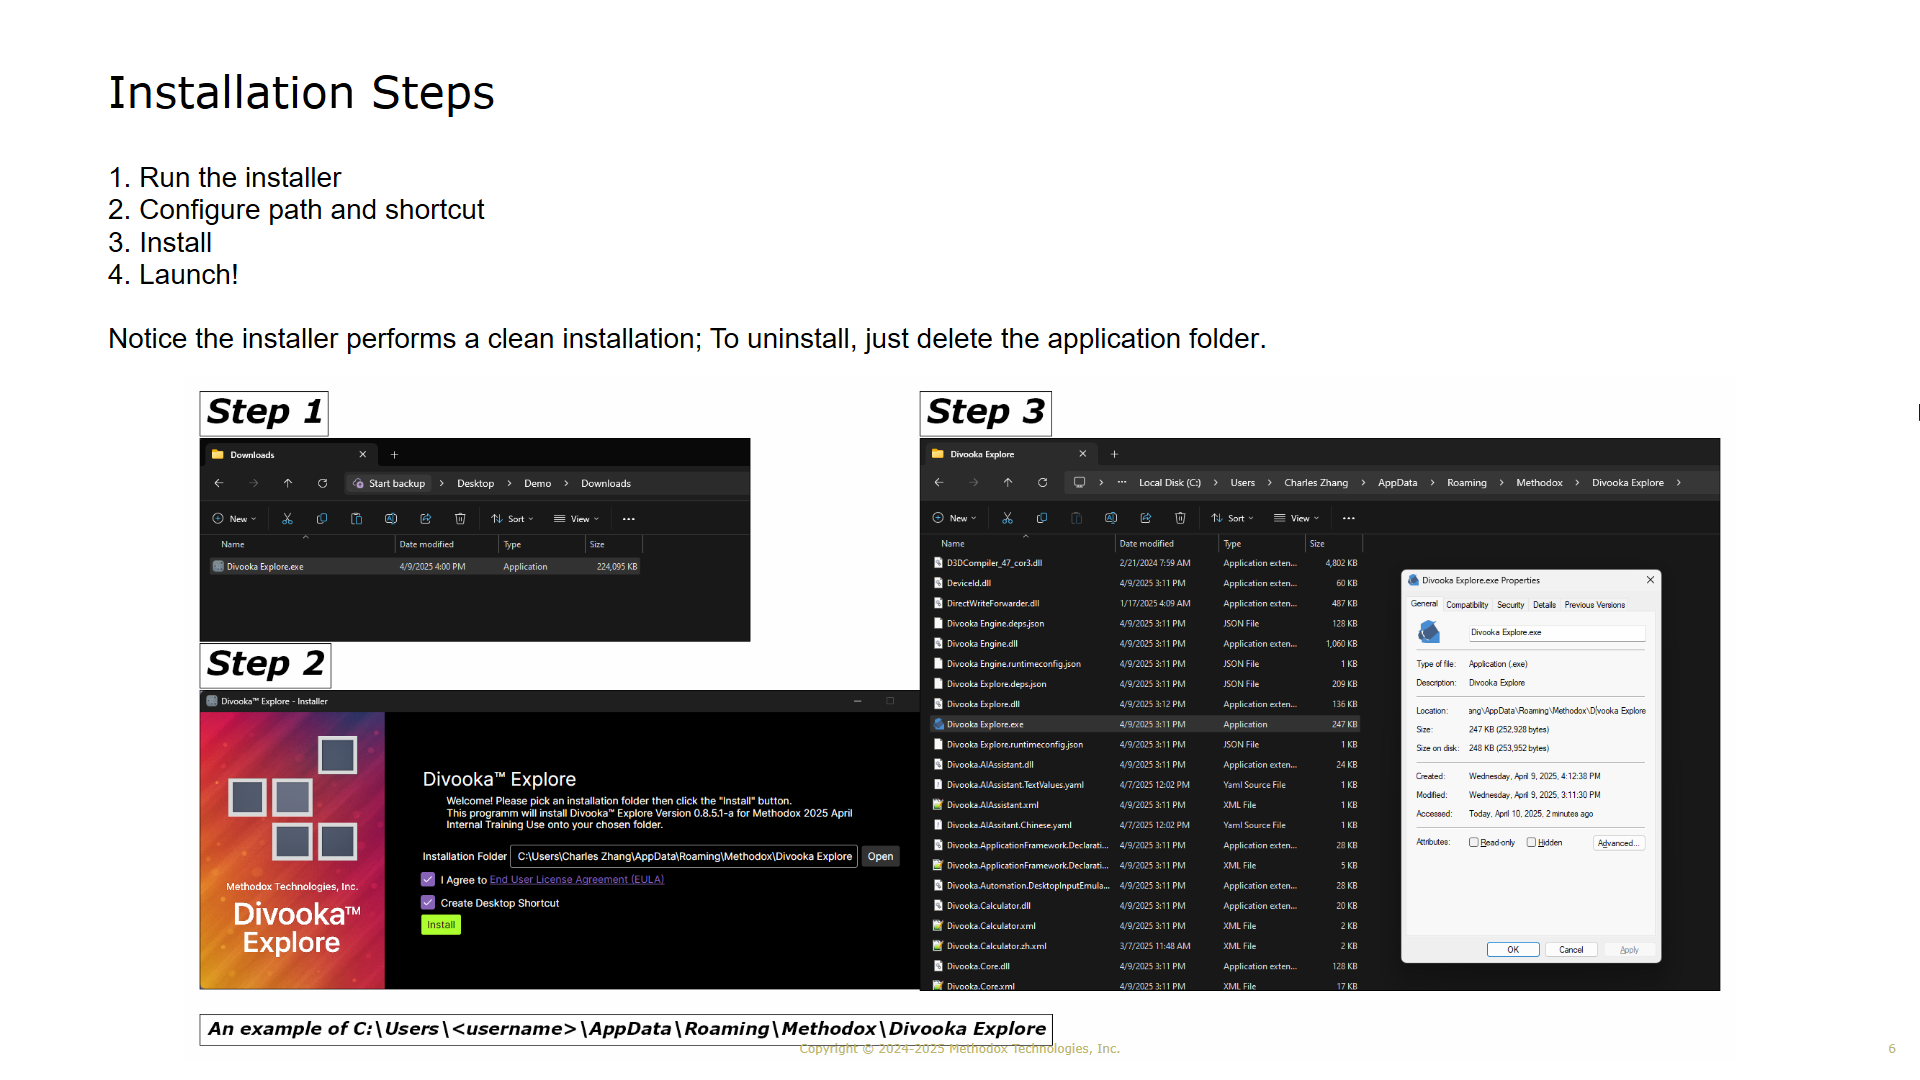Expand the chevron after Roaming breadcrumb
Image resolution: width=1920 pixels, height=1080 pixels.
coord(1501,483)
